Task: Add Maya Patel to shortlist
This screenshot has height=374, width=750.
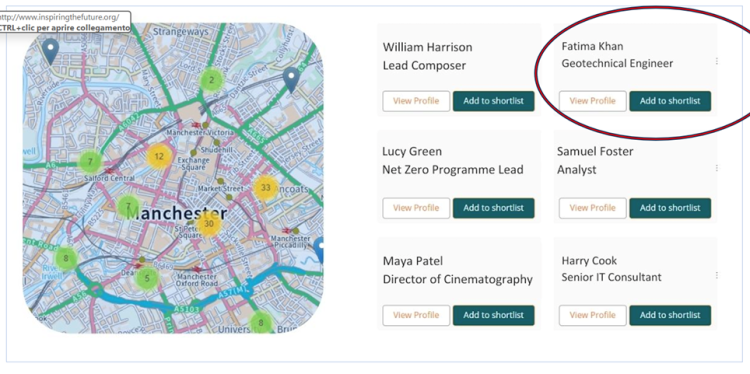Action: [x=494, y=315]
